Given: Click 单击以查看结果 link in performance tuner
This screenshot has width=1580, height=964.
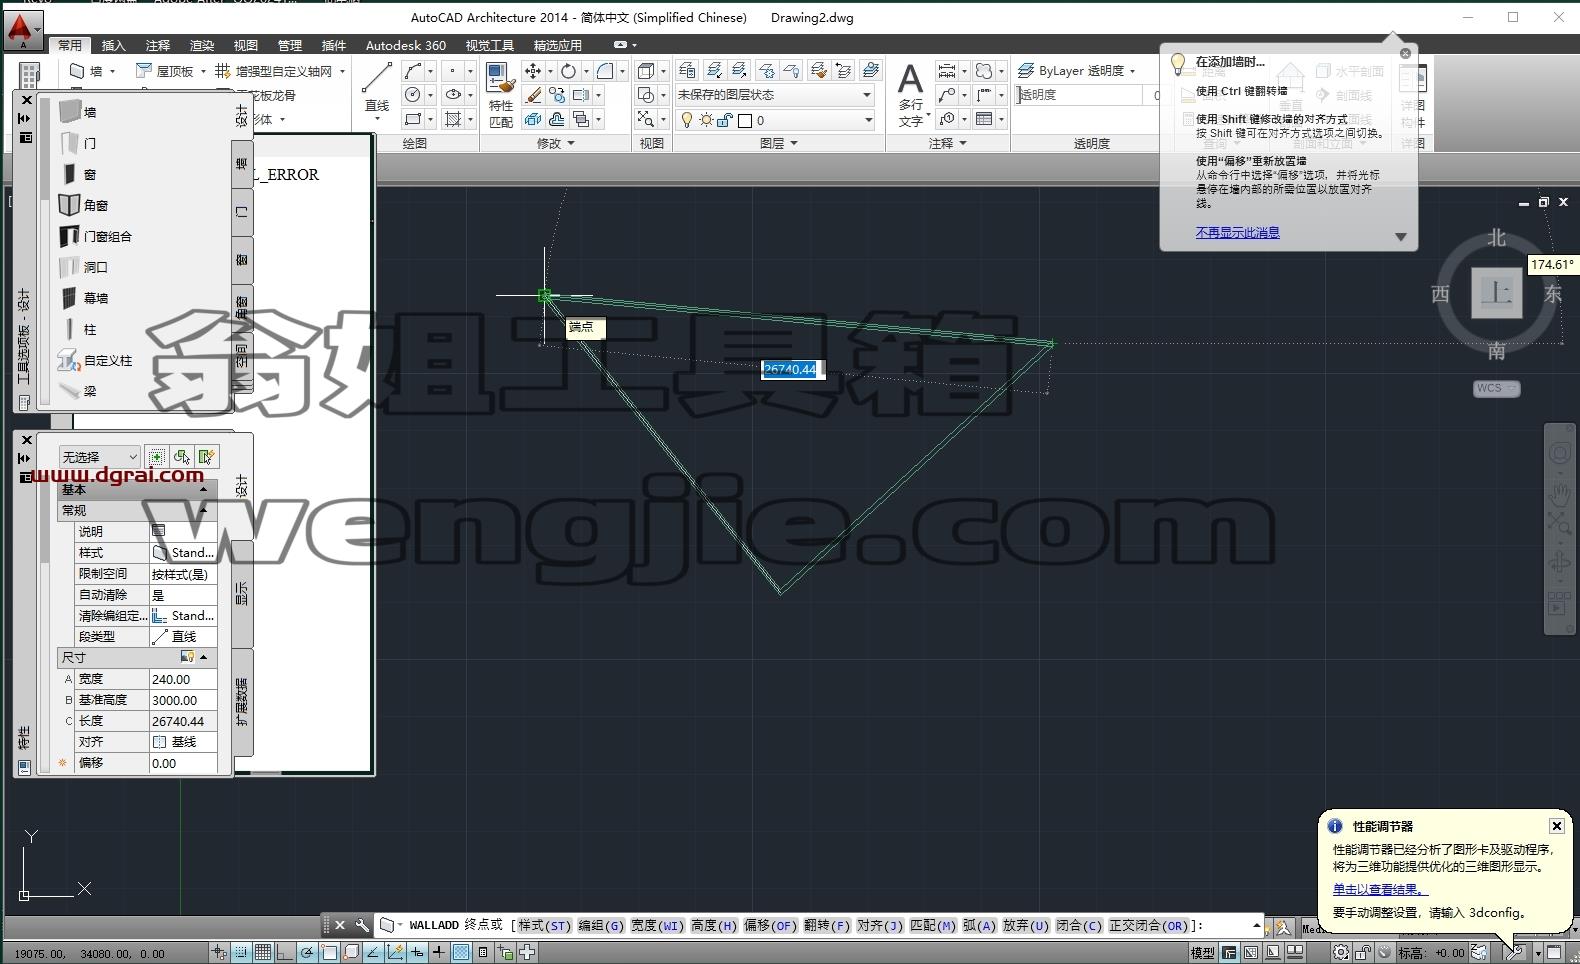Looking at the screenshot, I should pyautogui.click(x=1380, y=889).
